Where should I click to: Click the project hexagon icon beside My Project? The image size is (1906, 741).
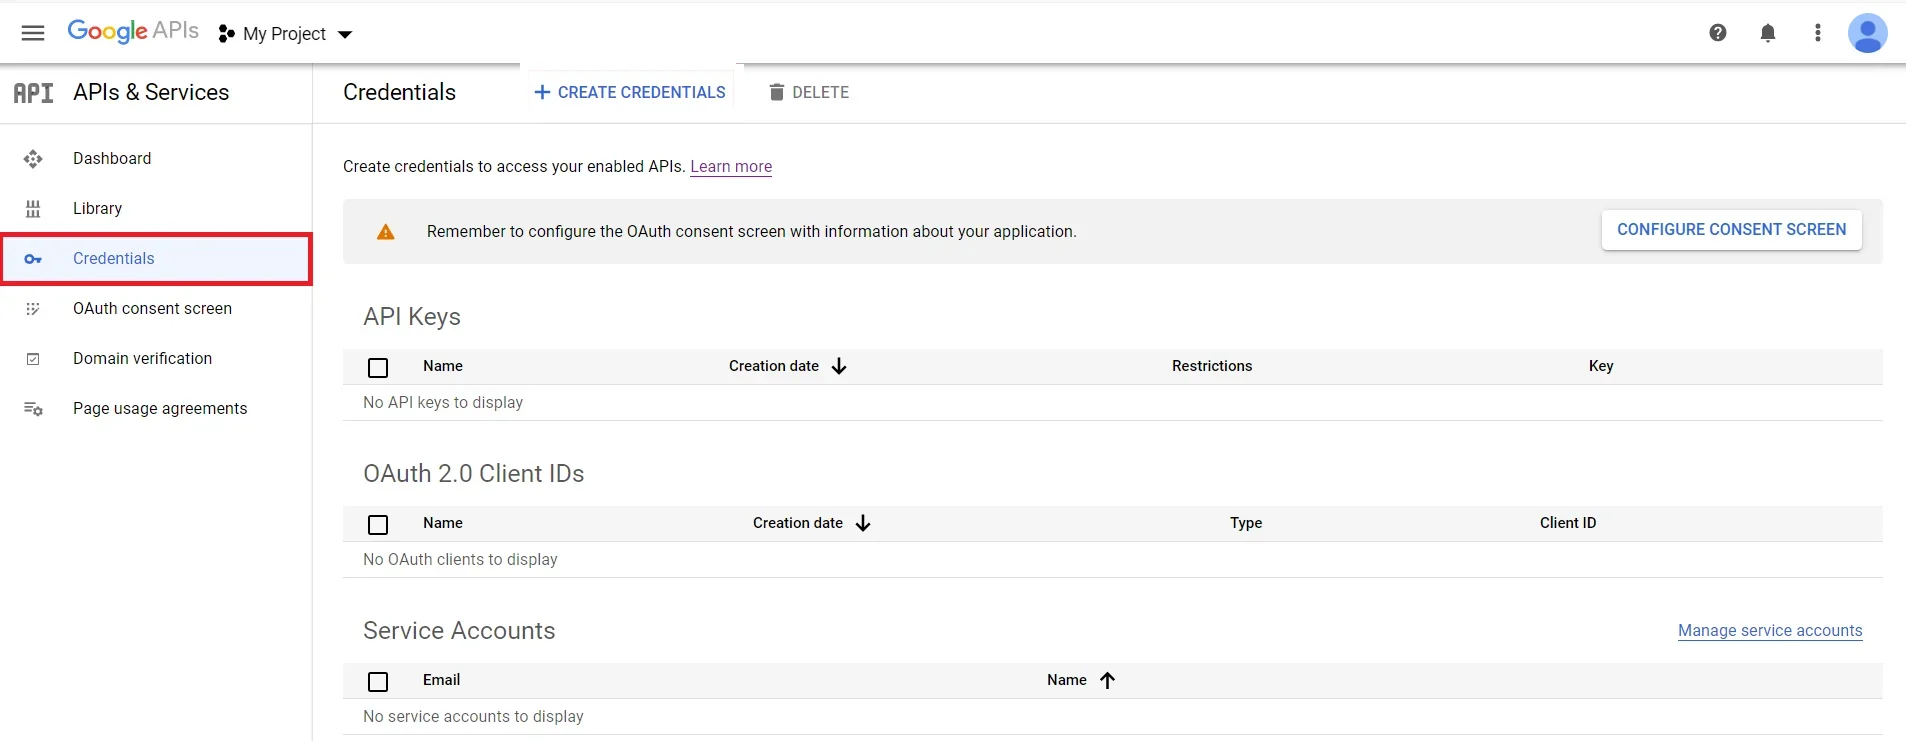coord(227,34)
